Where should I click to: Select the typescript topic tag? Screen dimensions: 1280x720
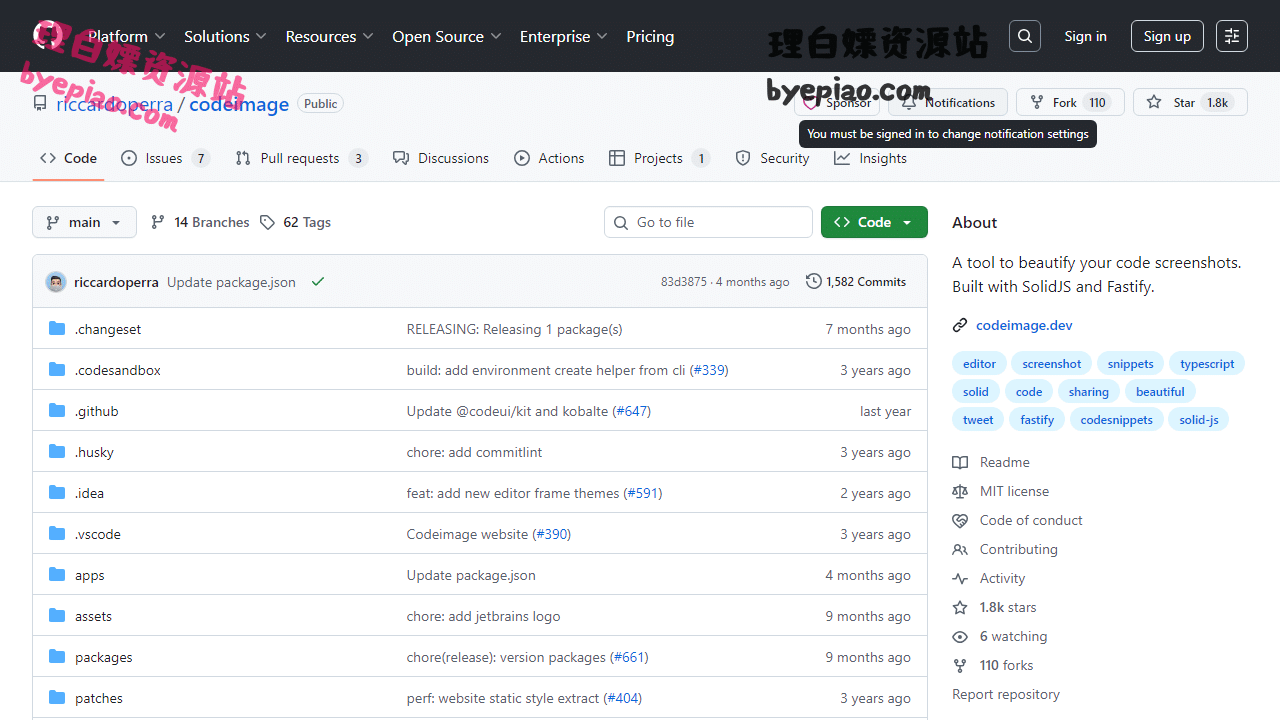[x=1207, y=364]
